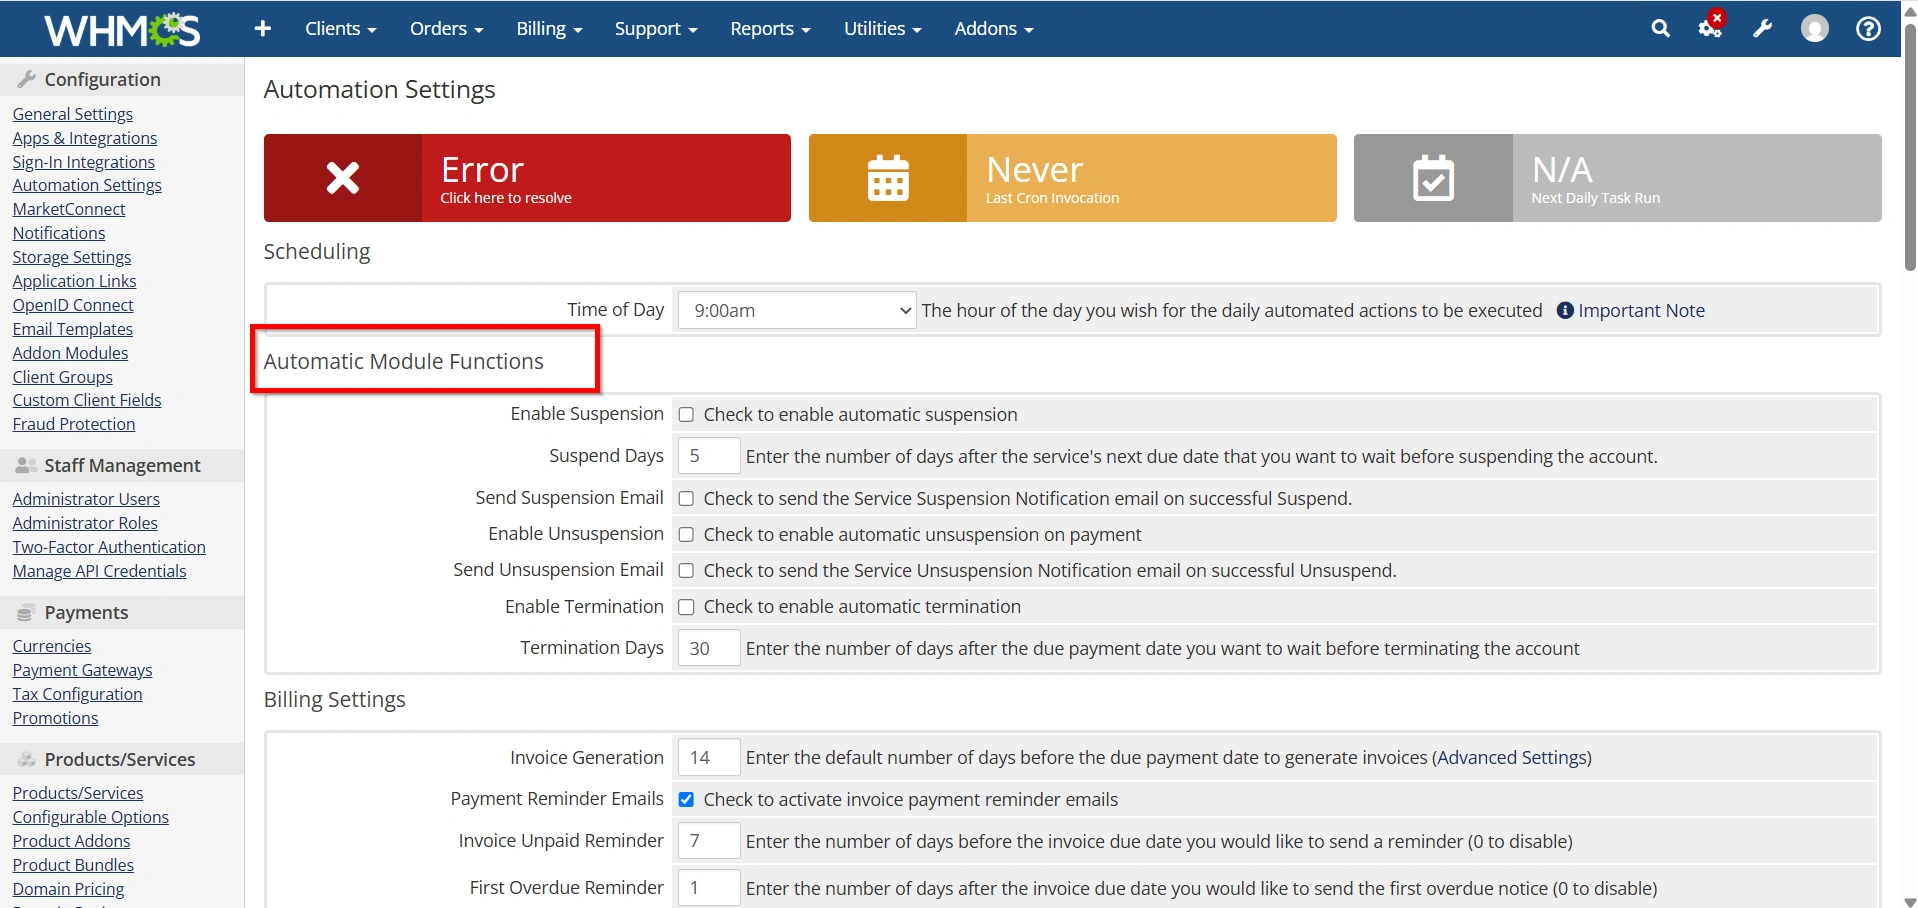Screen dimensions: 1918x908
Task: Open the Time of Day dropdown
Action: [x=797, y=310]
